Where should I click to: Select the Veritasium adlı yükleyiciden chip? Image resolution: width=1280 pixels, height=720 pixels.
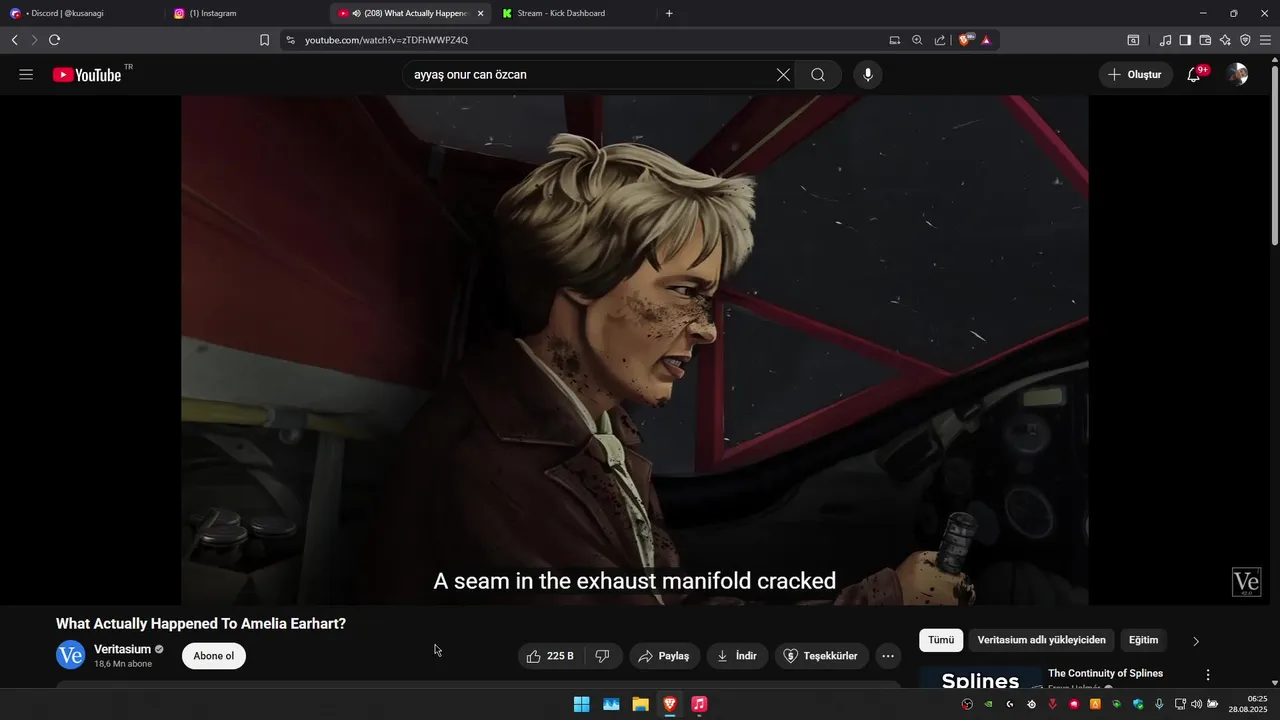click(1042, 640)
